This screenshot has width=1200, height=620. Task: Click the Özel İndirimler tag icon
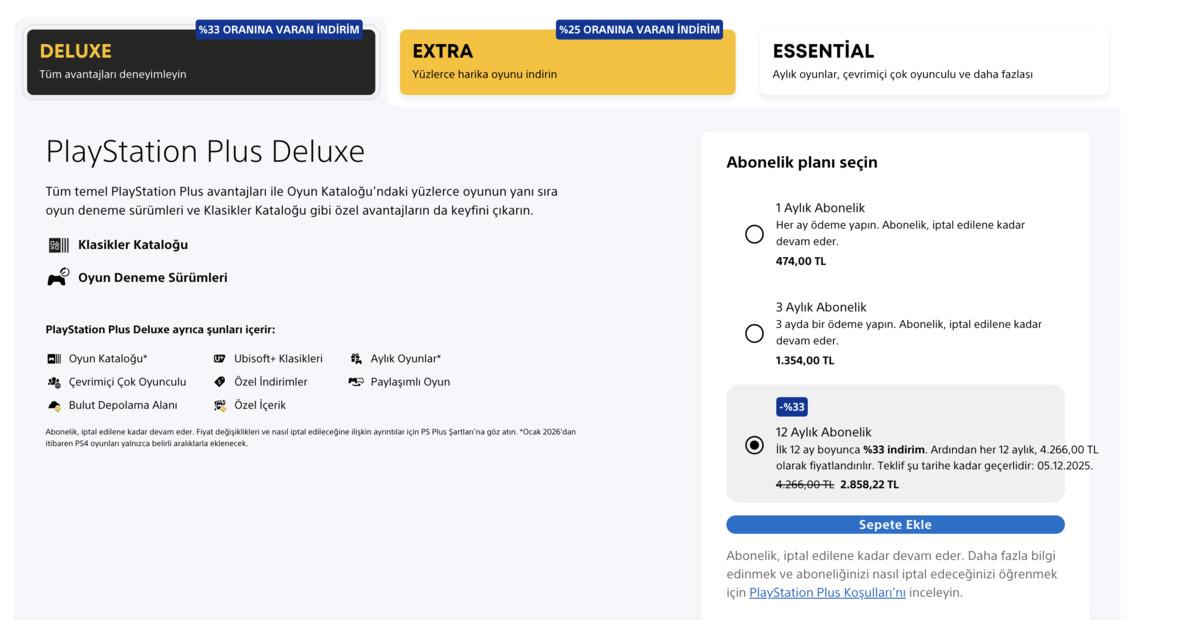220,382
